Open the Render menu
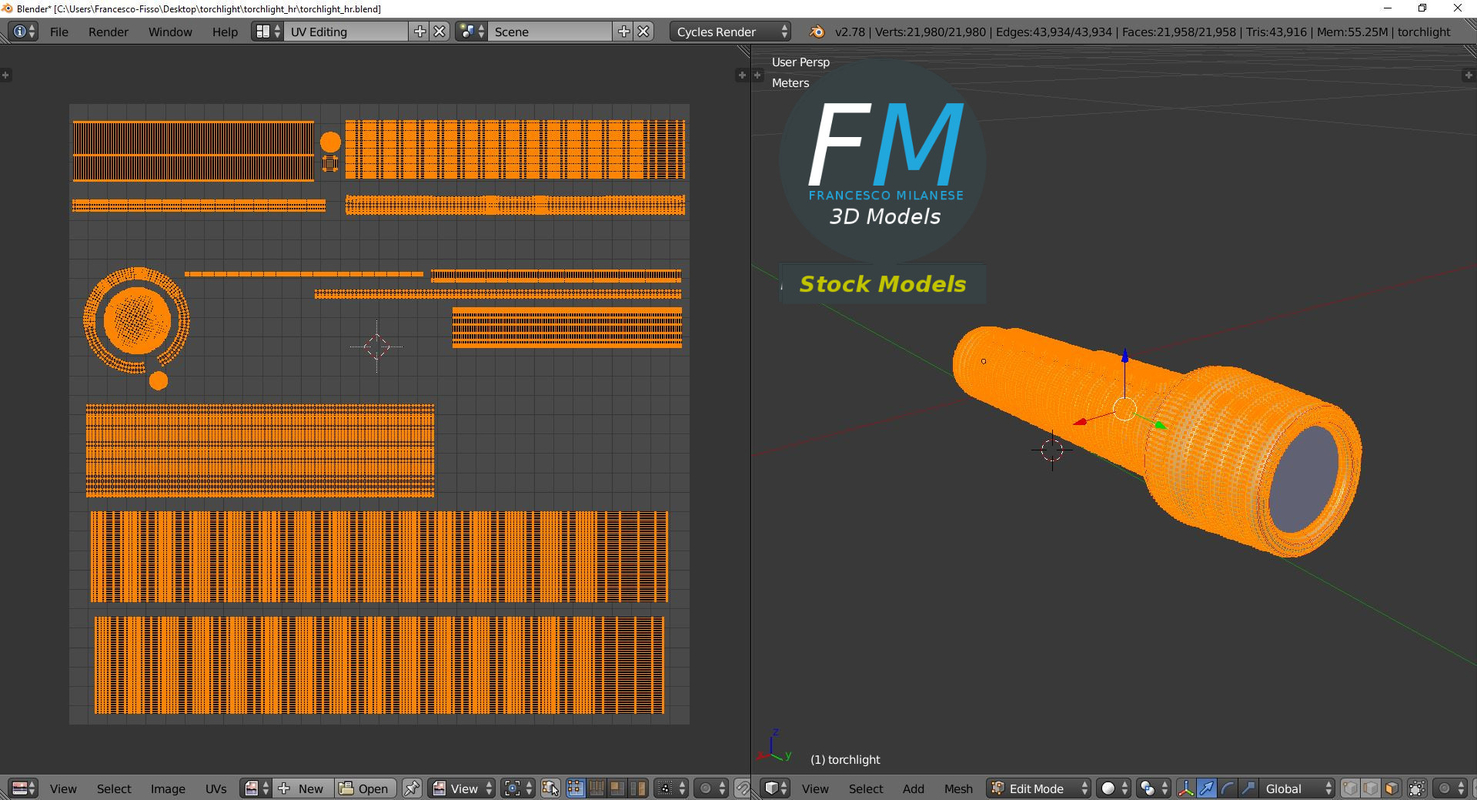 tap(108, 32)
